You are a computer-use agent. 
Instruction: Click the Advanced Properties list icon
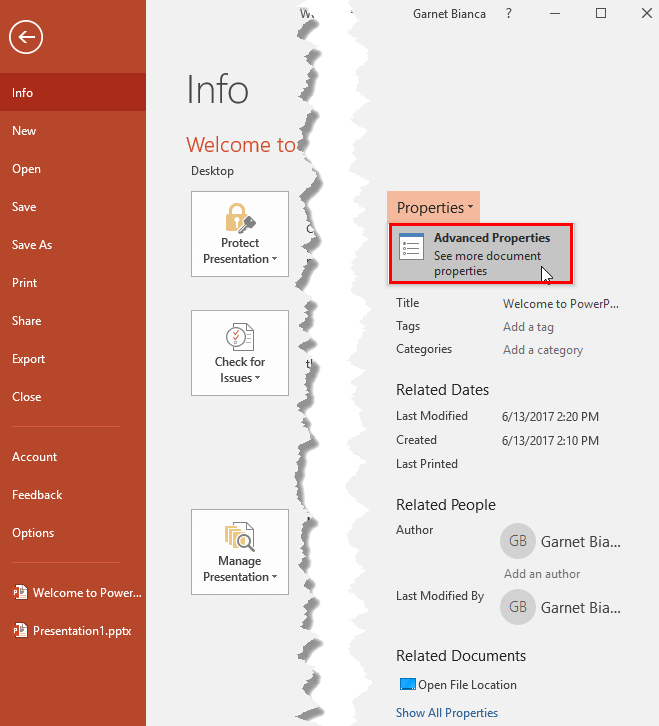(x=411, y=246)
